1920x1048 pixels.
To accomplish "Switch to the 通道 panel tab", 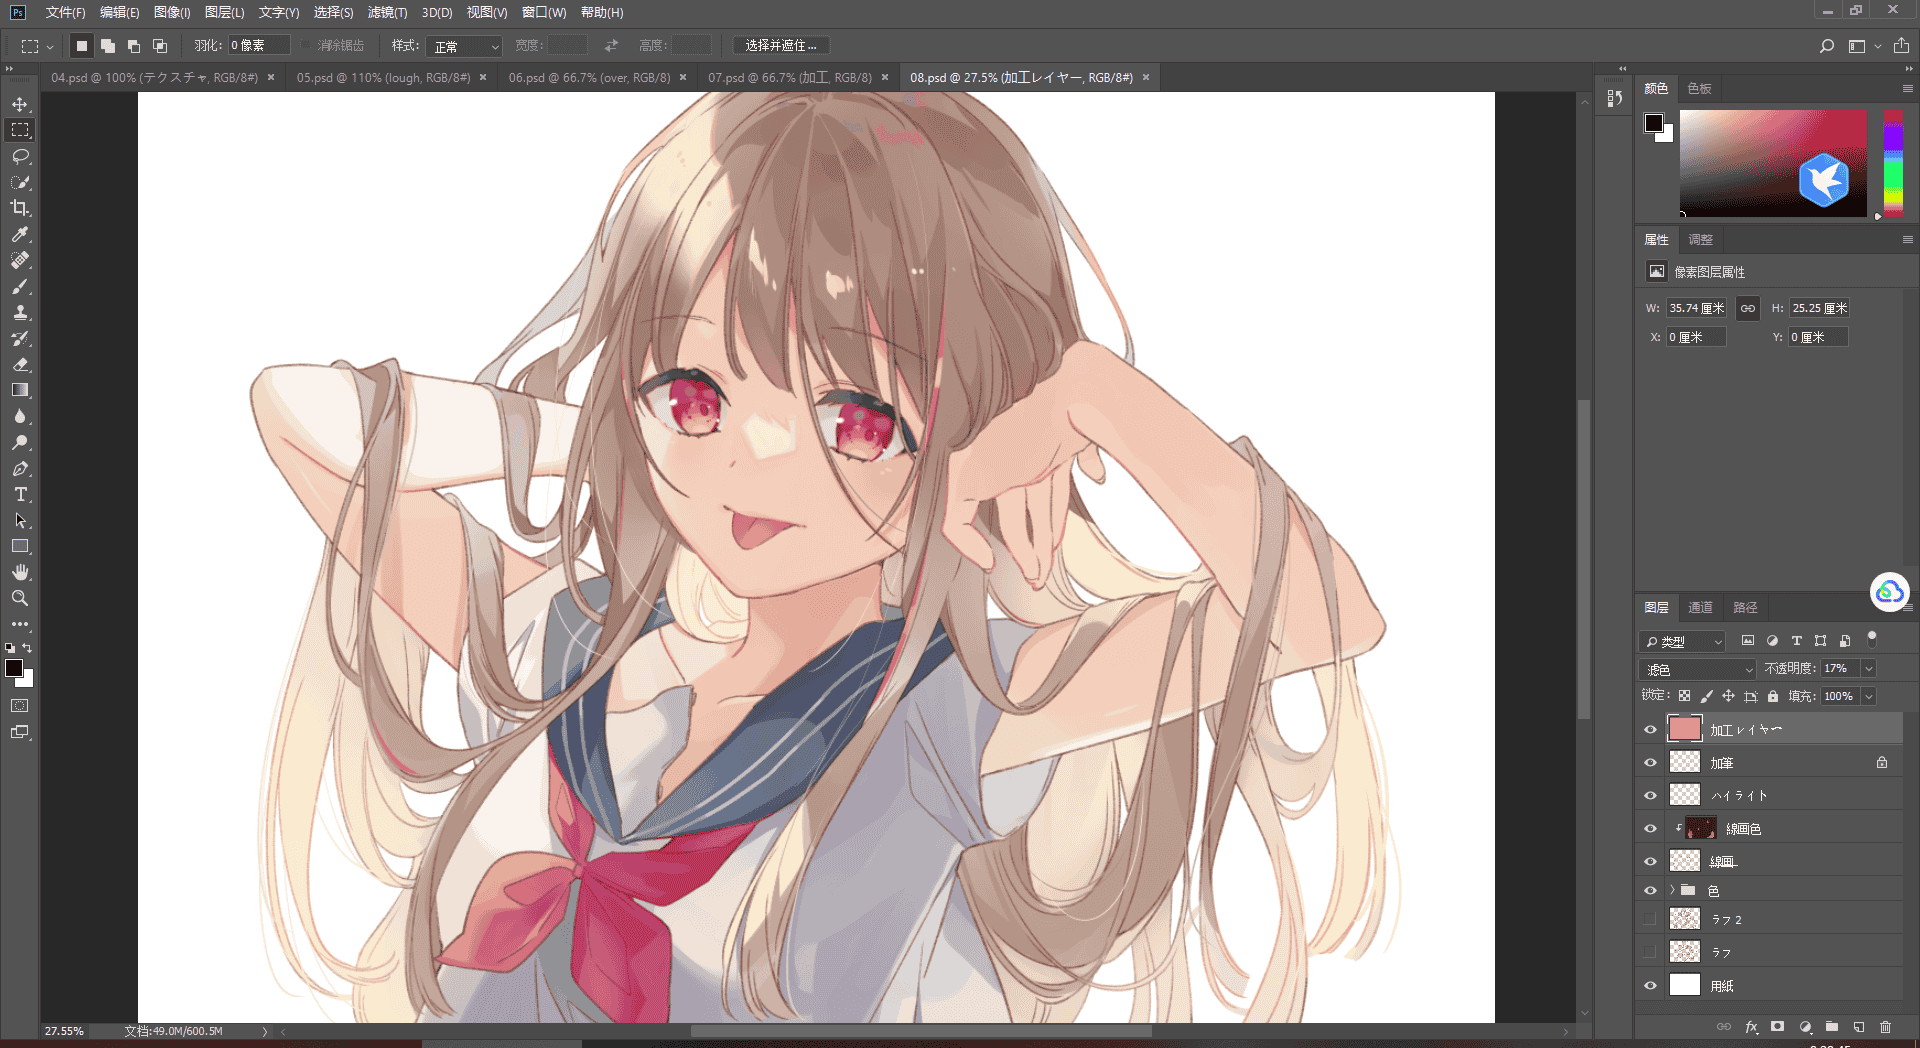I will pyautogui.click(x=1700, y=607).
